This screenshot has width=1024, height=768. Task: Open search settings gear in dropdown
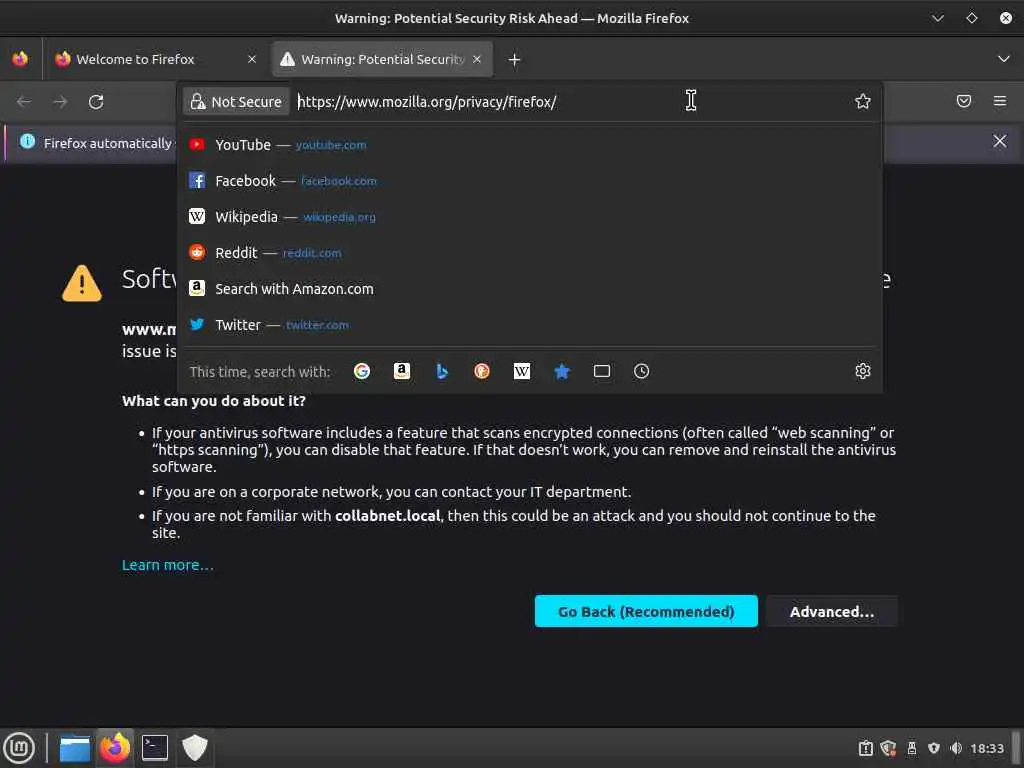pyautogui.click(x=863, y=371)
